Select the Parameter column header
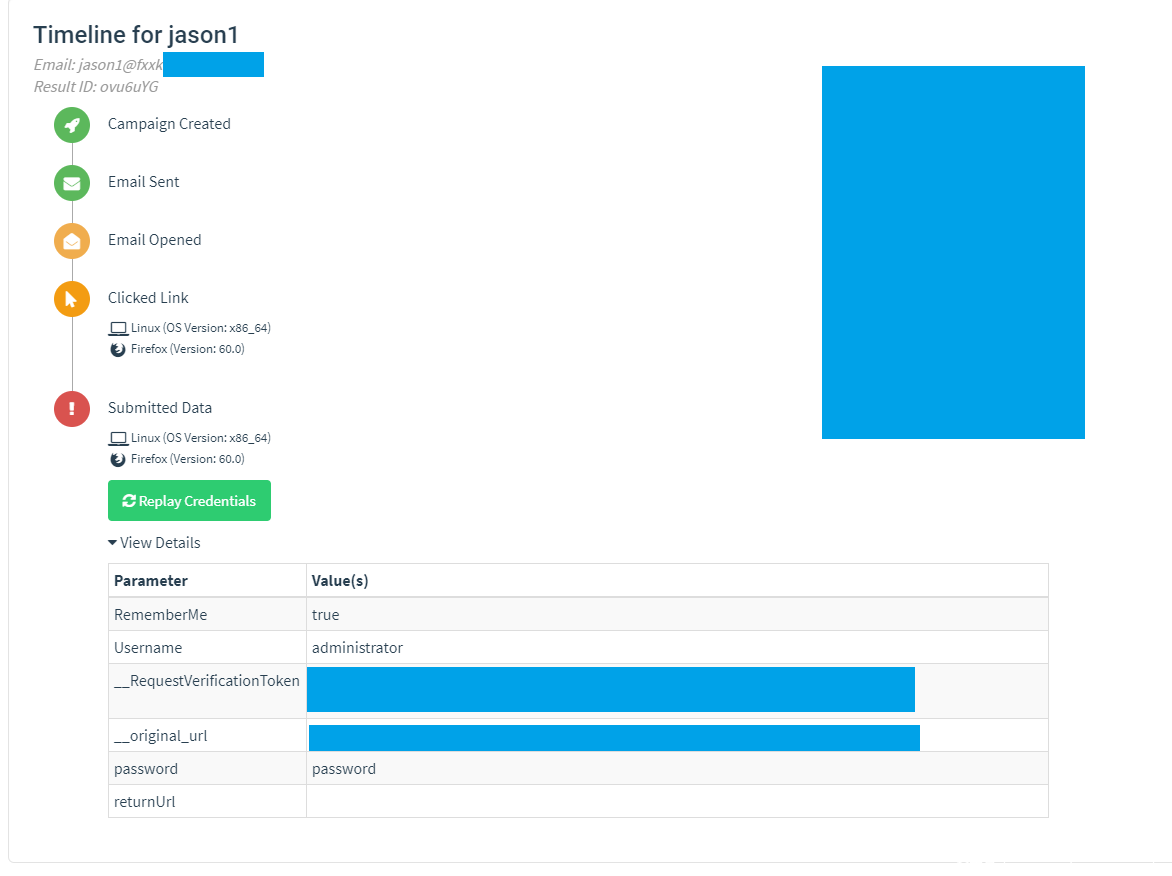The height and width of the screenshot is (876, 1172). [x=151, y=581]
